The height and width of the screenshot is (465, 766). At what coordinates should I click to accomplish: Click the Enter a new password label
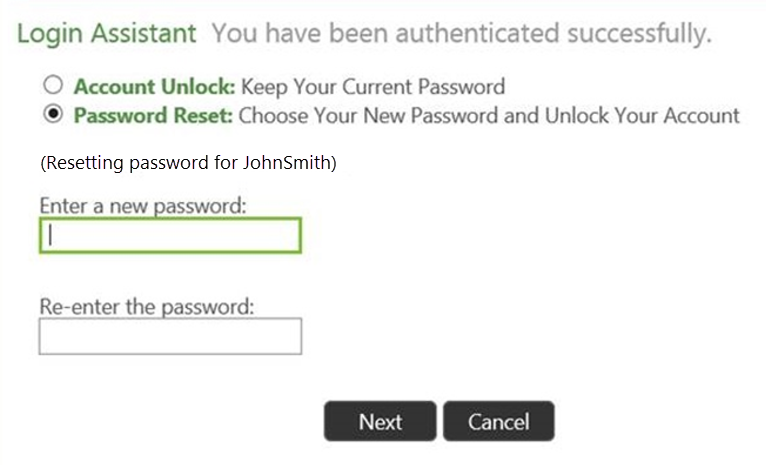point(143,206)
